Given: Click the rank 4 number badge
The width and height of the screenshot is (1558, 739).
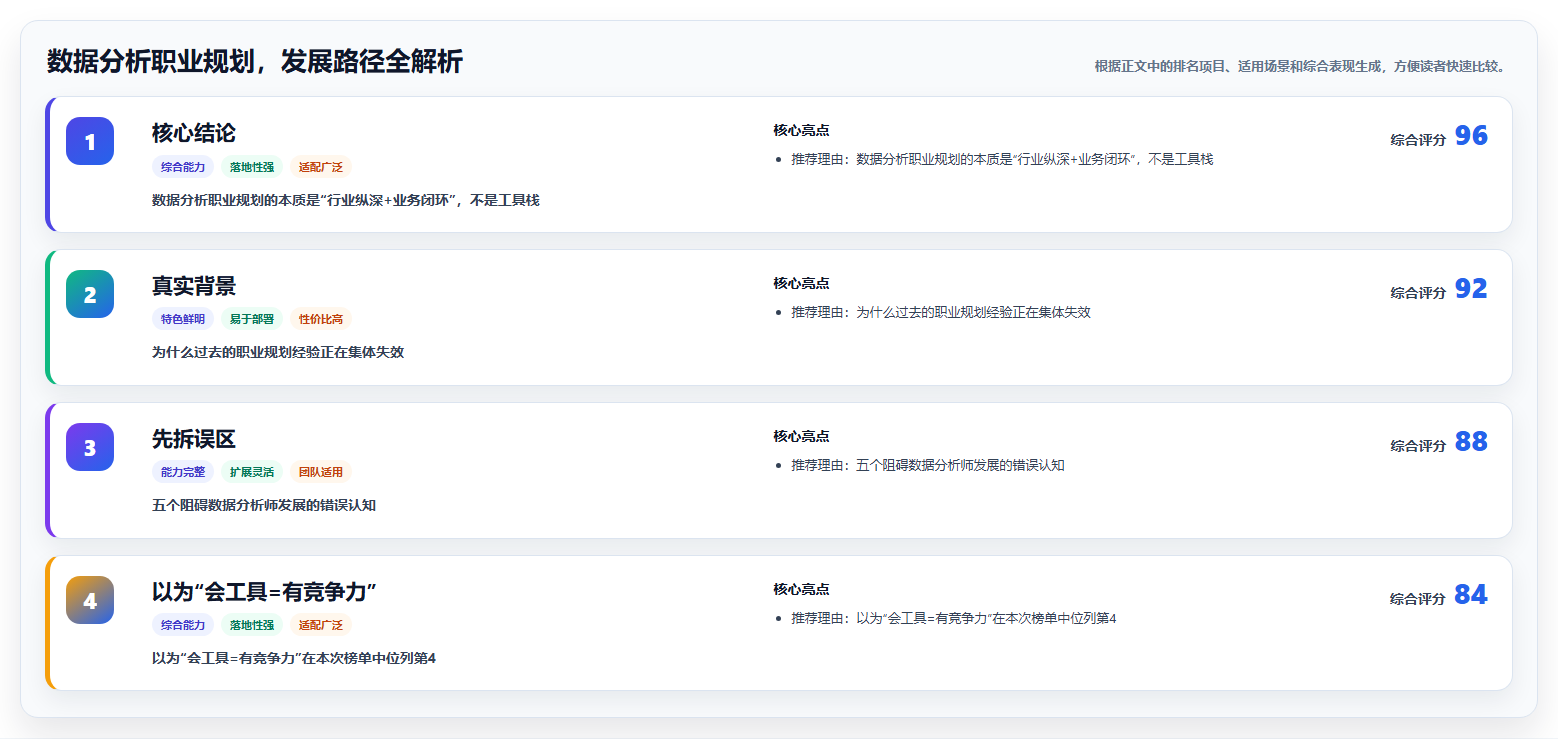Looking at the screenshot, I should click(x=90, y=600).
